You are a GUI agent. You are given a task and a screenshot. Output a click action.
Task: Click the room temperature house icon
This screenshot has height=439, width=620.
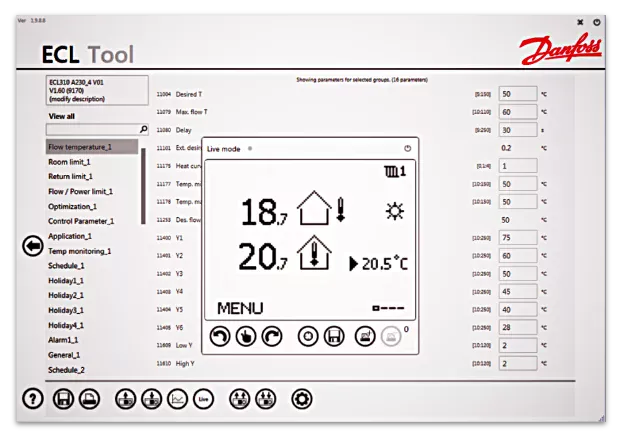[x=314, y=253]
